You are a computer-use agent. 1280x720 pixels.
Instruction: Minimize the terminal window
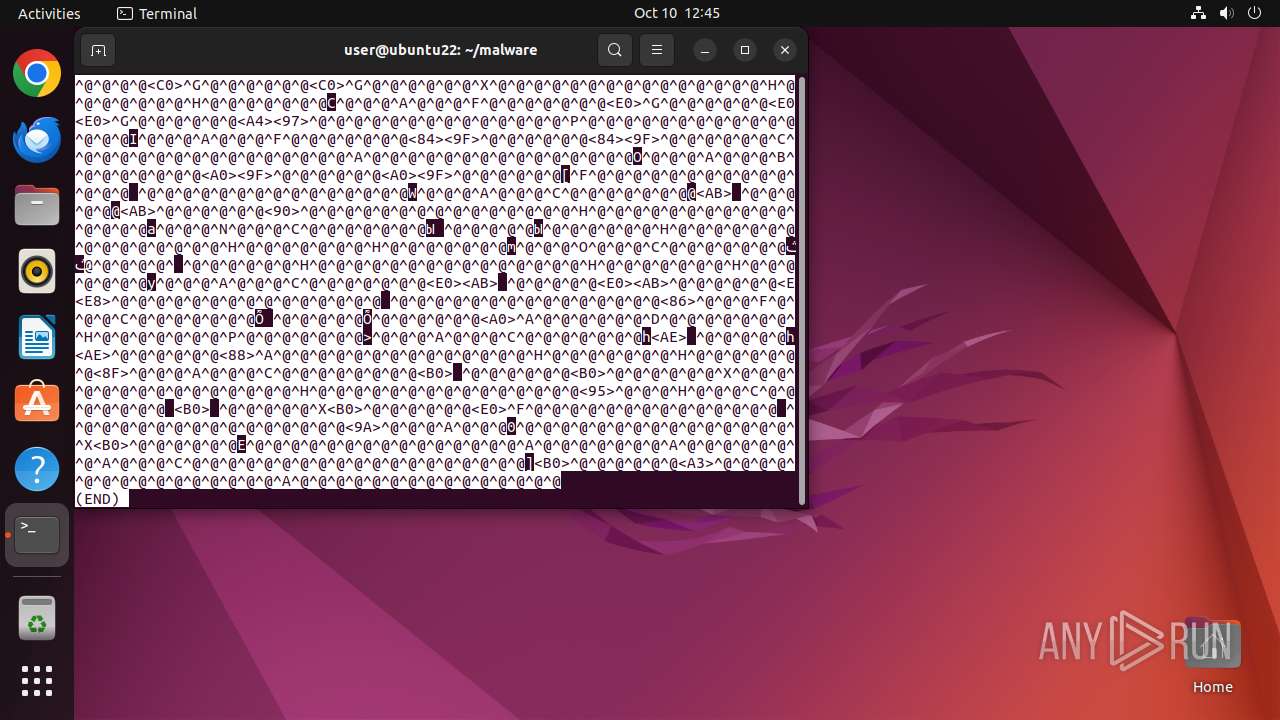tap(705, 50)
